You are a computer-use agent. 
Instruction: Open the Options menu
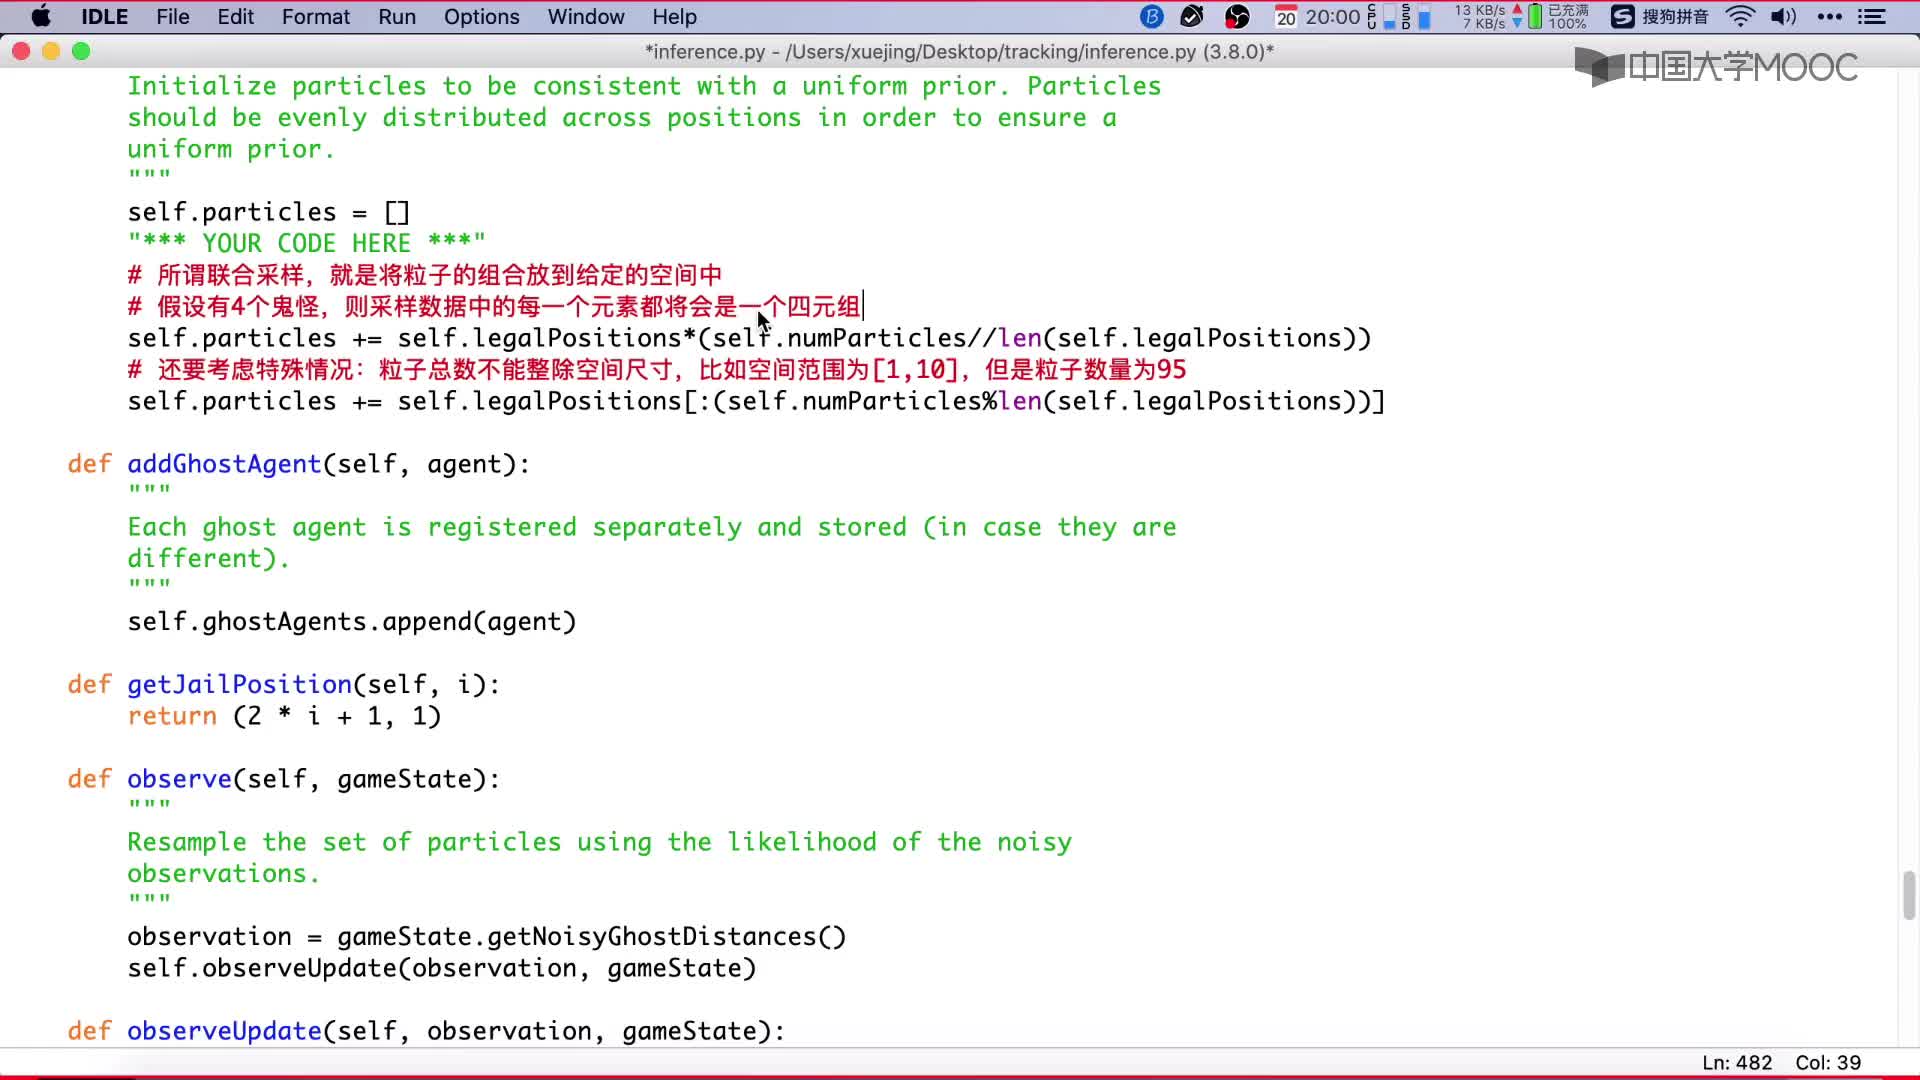[x=482, y=17]
